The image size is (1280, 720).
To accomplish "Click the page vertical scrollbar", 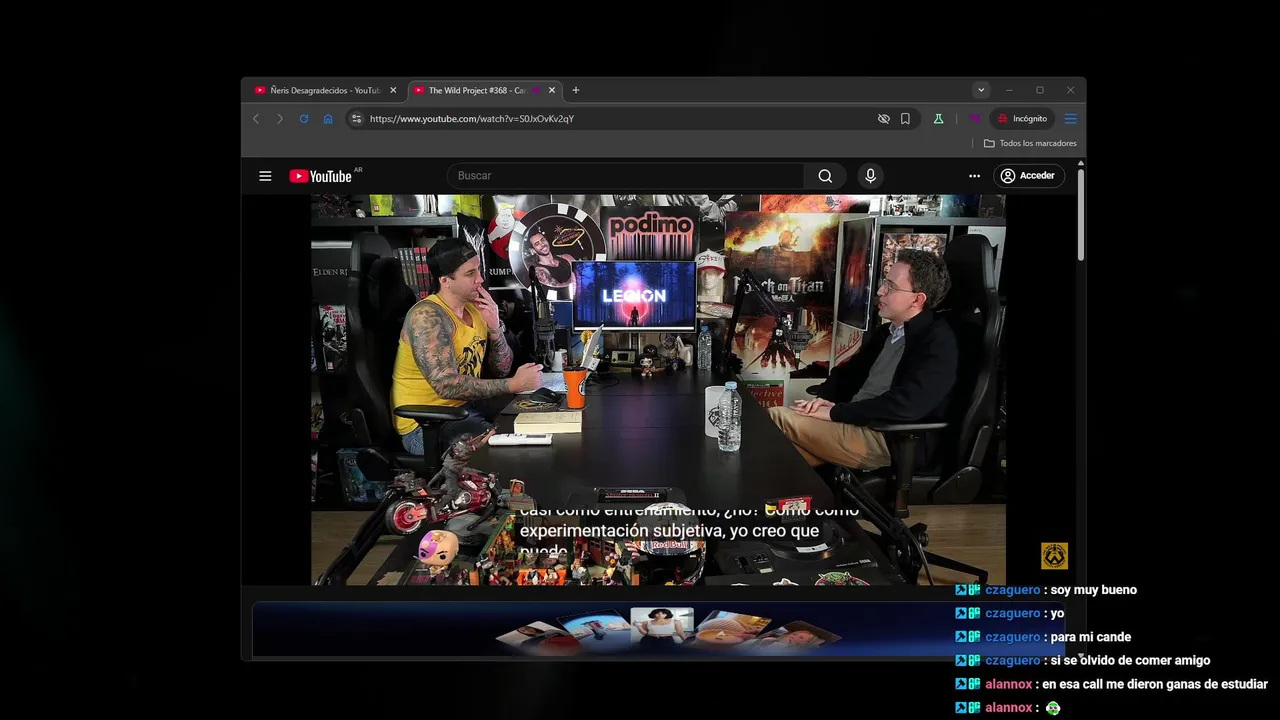I will click(x=1081, y=215).
